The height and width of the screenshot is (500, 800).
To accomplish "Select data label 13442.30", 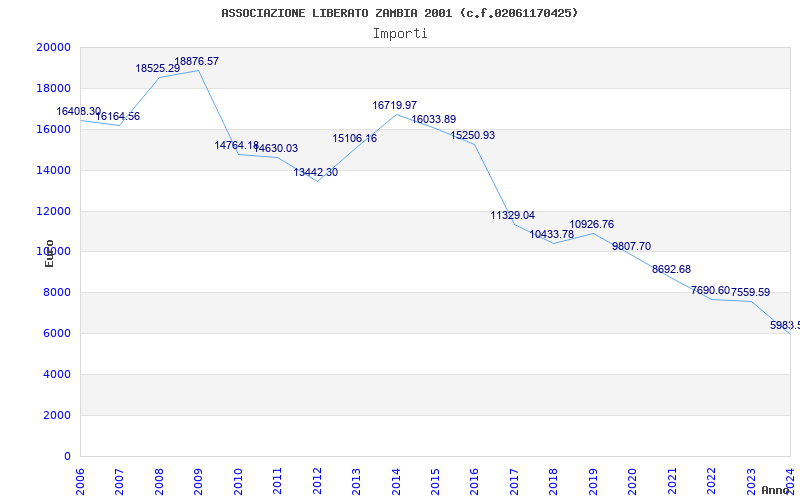I will [x=315, y=172].
